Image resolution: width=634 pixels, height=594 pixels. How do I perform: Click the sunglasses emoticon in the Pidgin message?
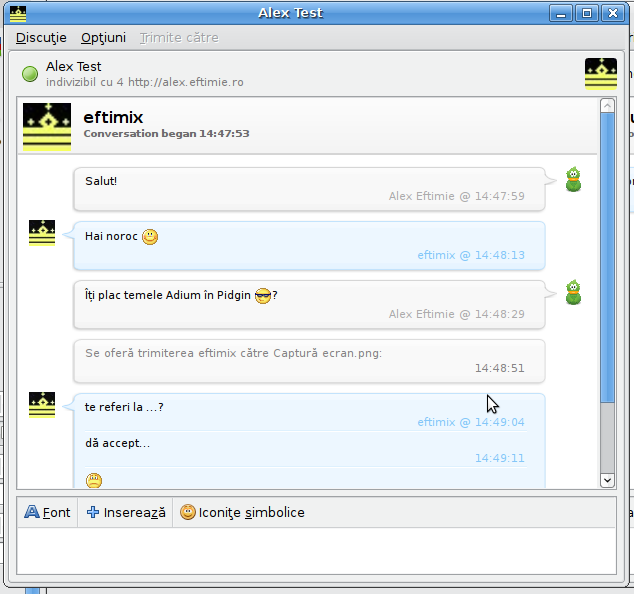click(x=263, y=296)
